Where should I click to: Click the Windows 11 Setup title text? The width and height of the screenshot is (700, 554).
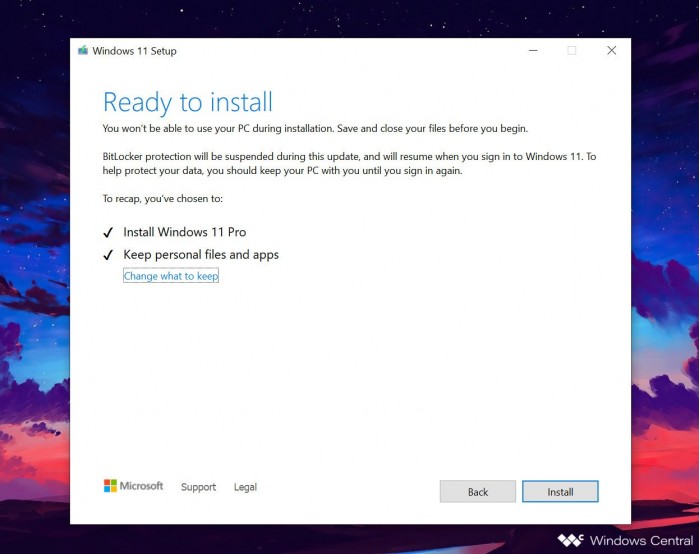tap(134, 51)
